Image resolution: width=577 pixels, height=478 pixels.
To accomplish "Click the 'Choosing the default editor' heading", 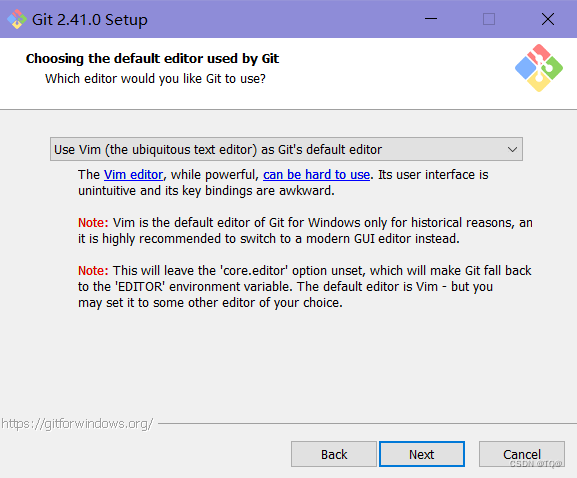I will point(152,59).
